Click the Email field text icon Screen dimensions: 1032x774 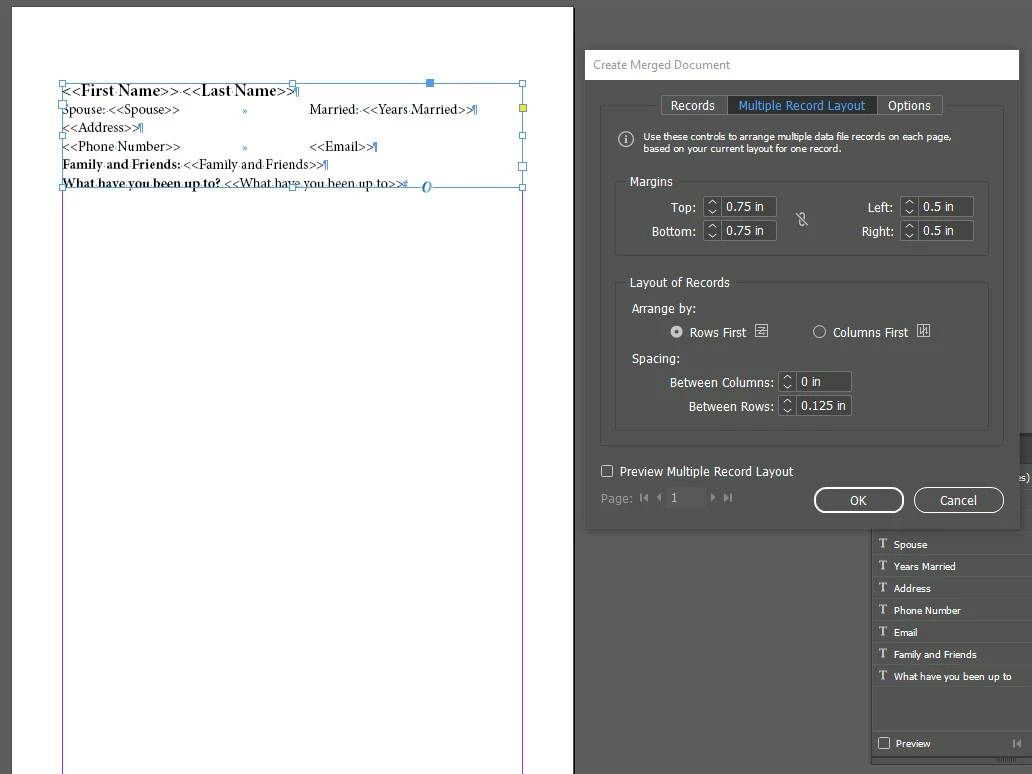click(x=883, y=631)
